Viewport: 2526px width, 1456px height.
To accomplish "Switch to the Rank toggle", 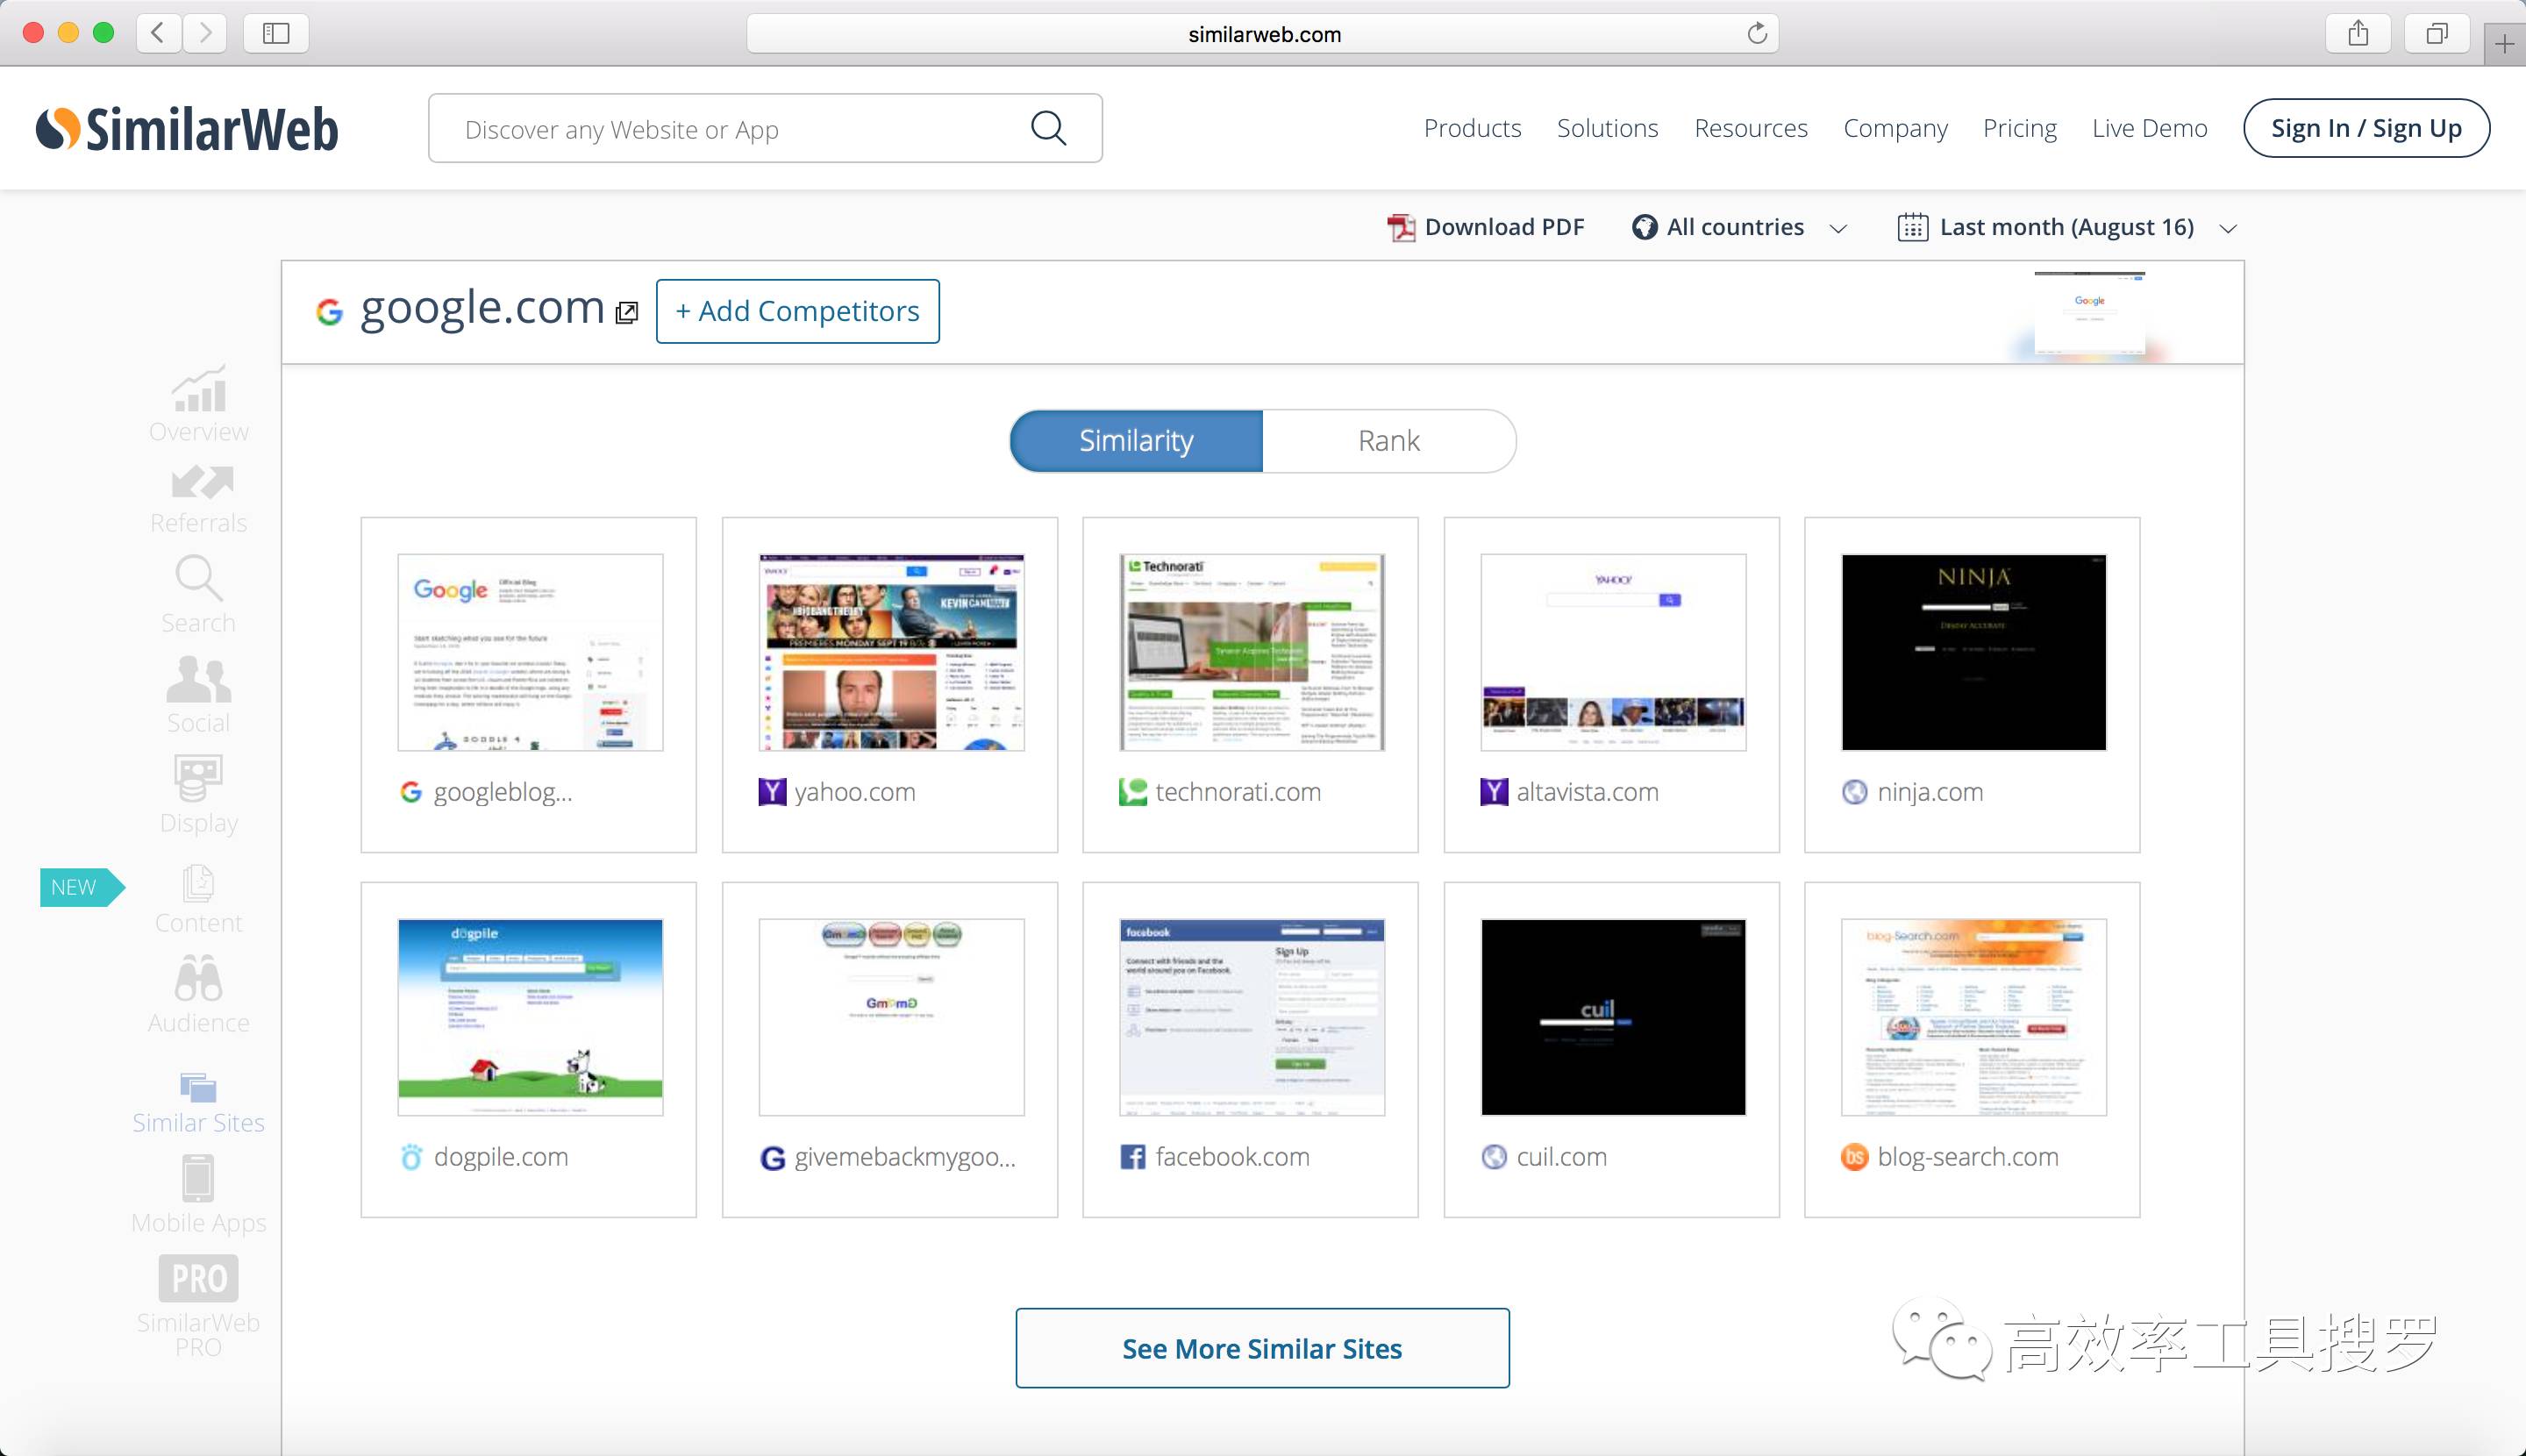I will click(1388, 441).
